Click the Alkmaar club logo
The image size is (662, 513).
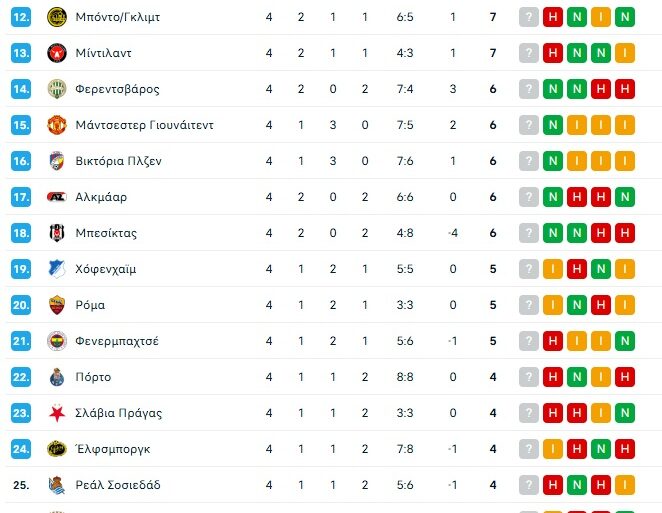(56, 197)
